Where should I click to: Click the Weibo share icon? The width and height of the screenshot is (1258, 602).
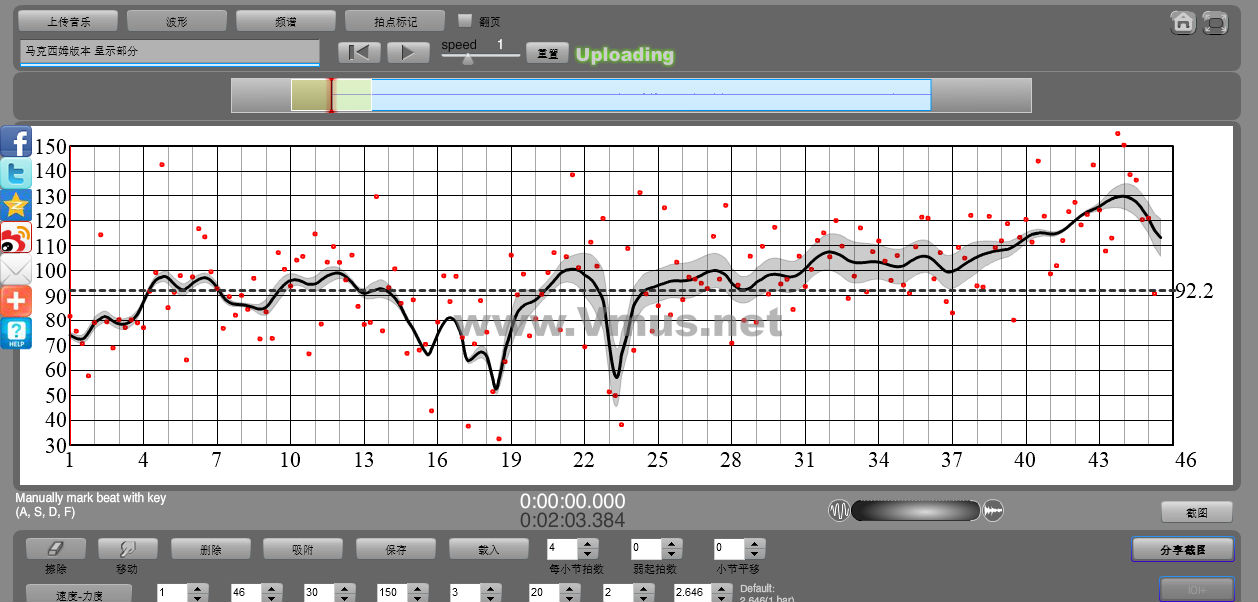(x=16, y=239)
